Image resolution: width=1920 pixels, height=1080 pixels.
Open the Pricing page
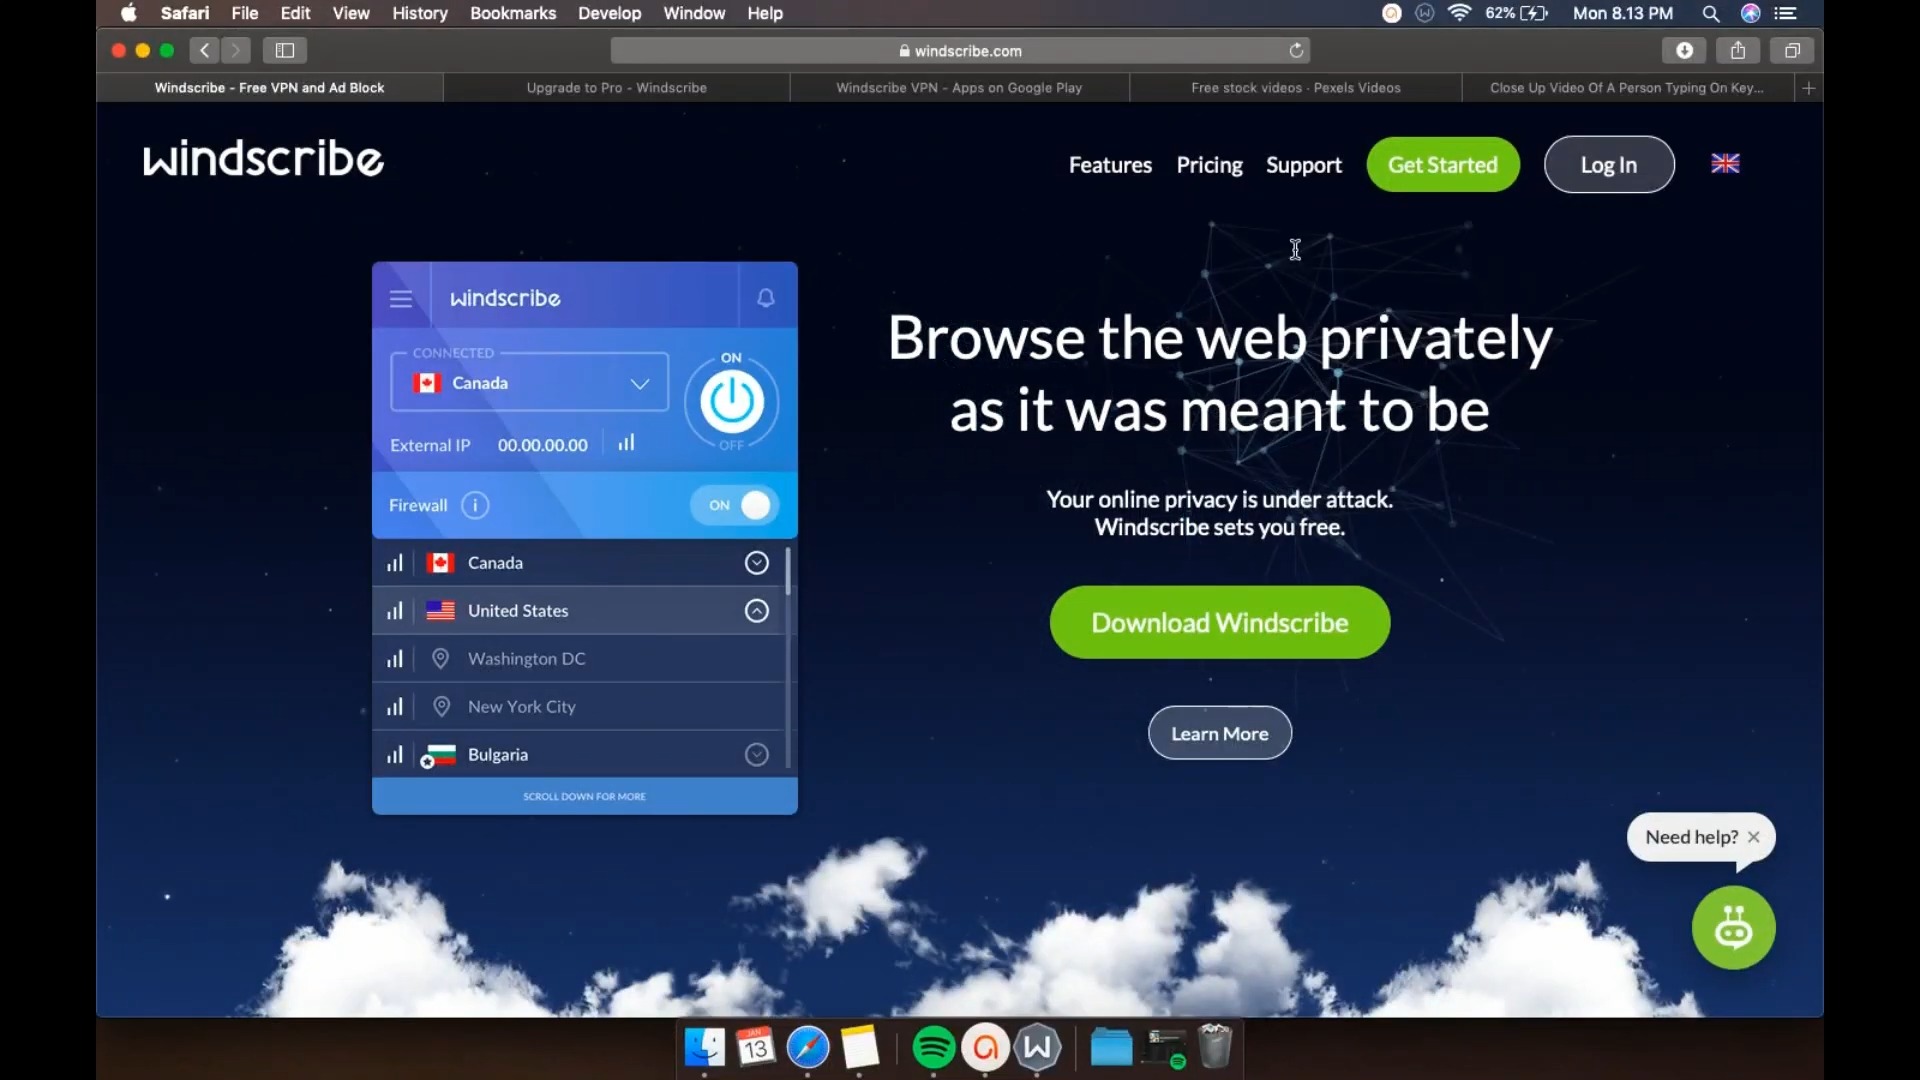(1209, 165)
